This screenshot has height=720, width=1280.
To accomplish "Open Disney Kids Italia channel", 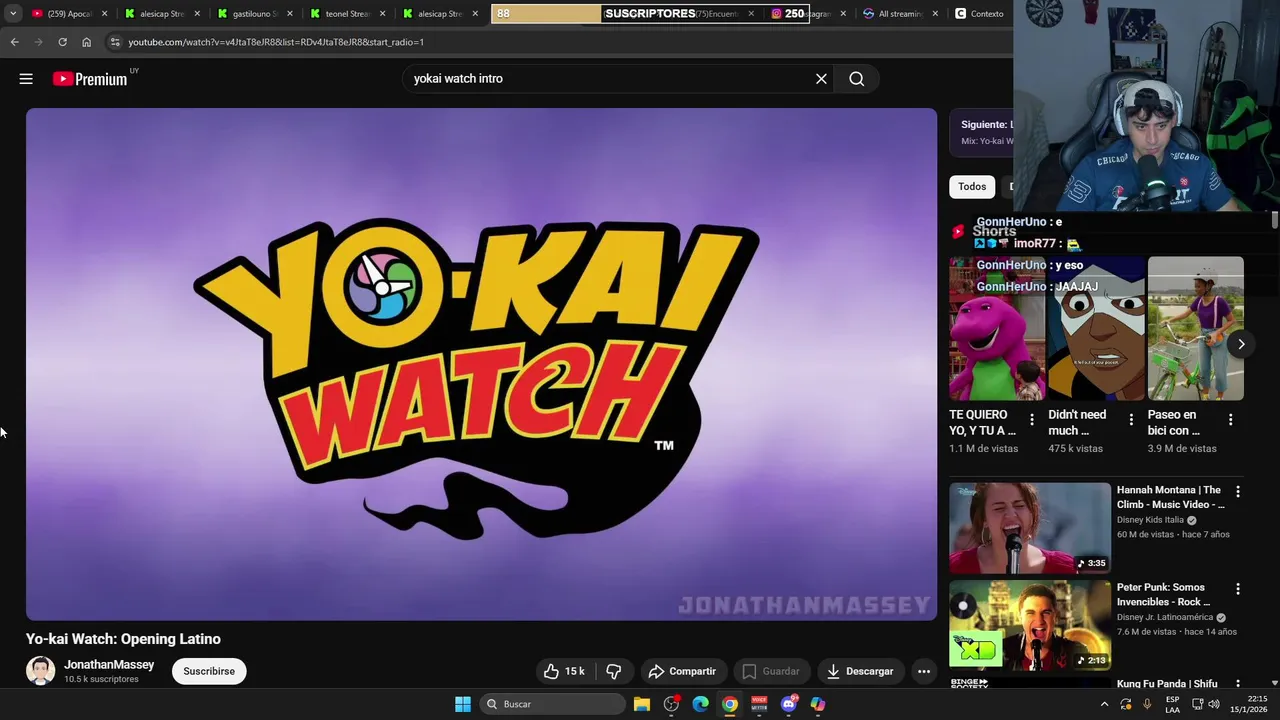I will (x=1150, y=520).
